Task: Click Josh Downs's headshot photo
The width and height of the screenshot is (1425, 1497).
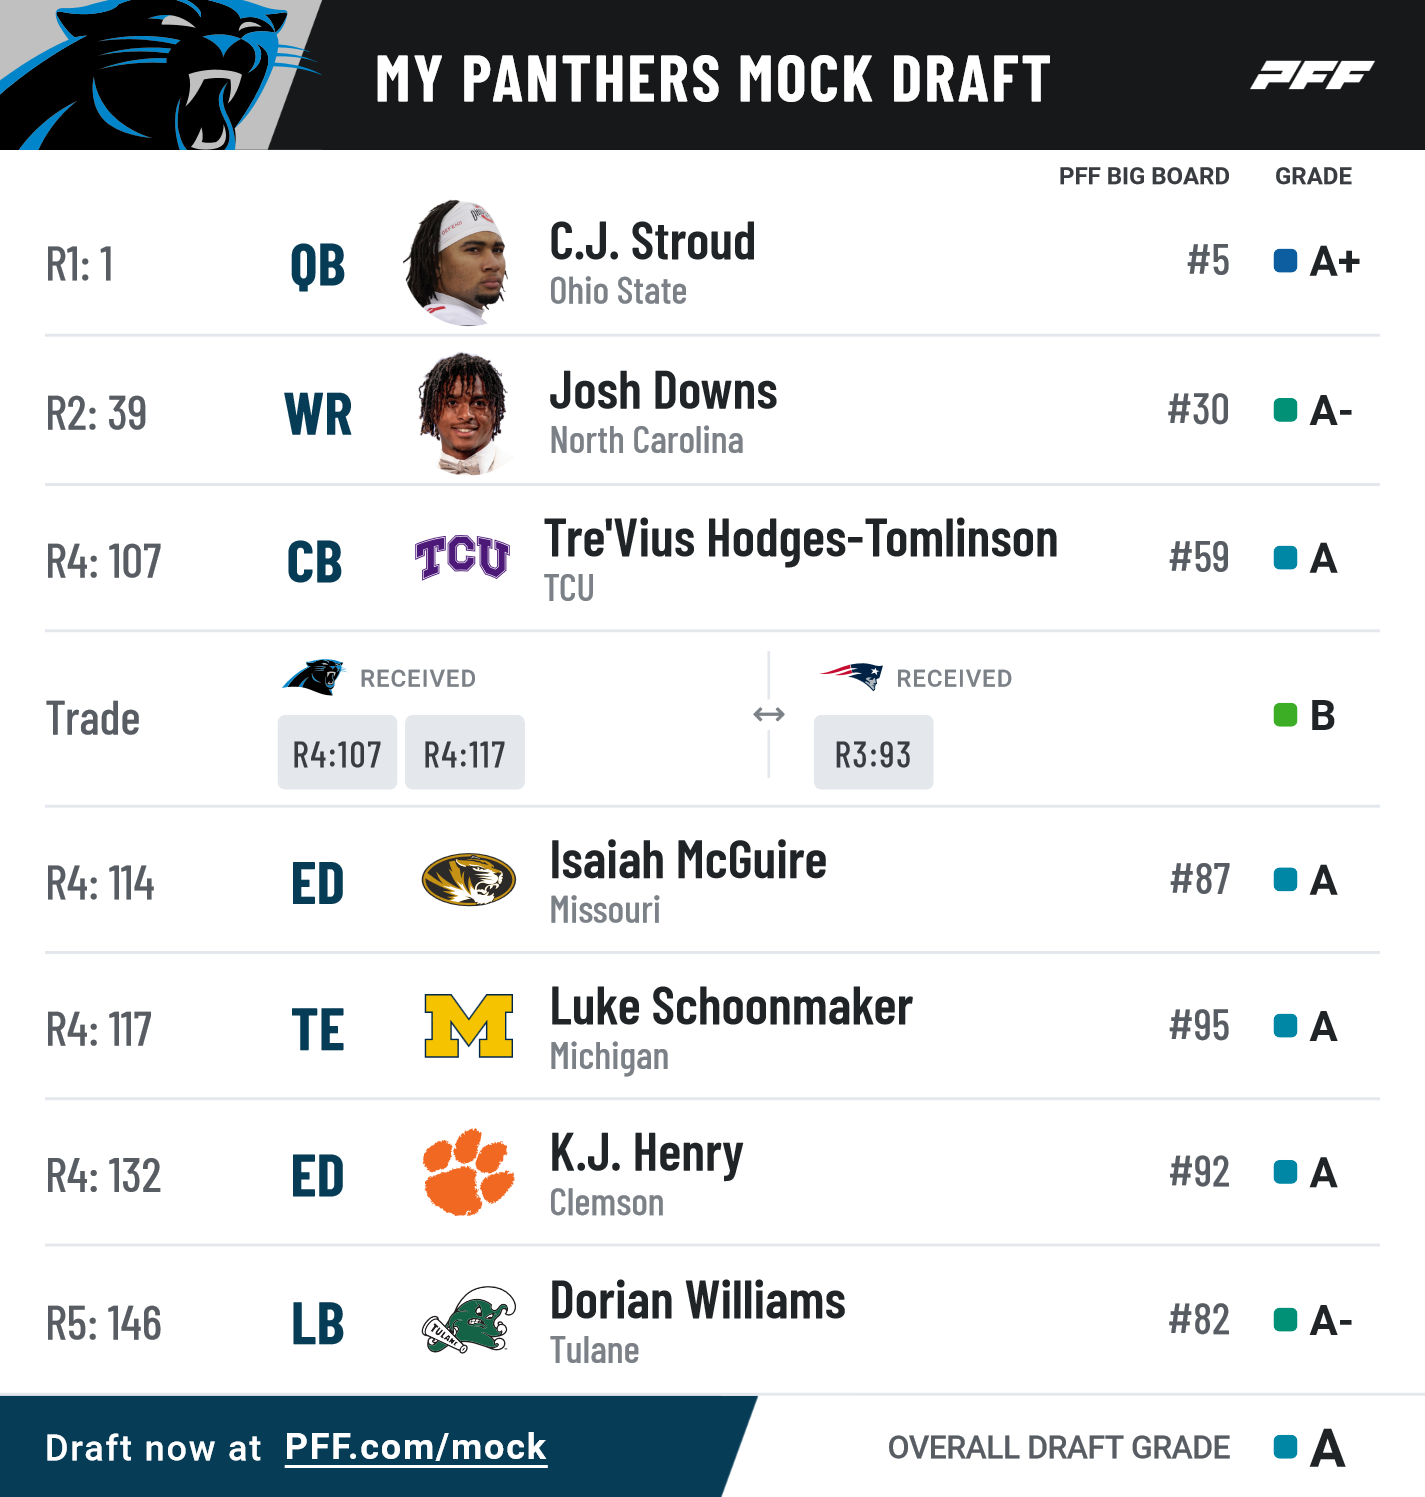Action: tap(462, 412)
